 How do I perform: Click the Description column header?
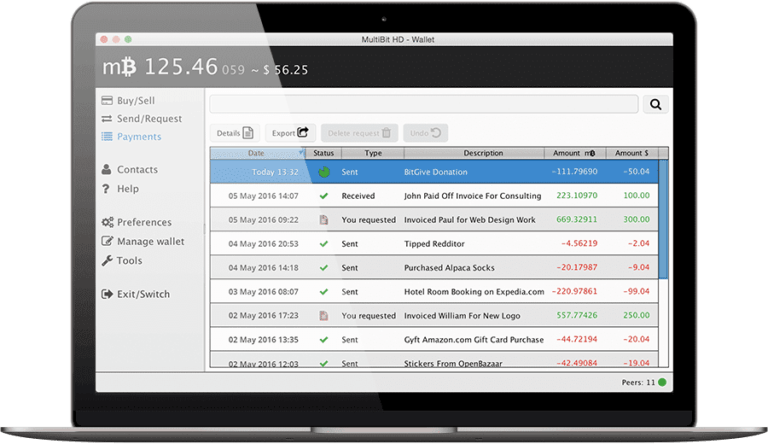(x=474, y=153)
